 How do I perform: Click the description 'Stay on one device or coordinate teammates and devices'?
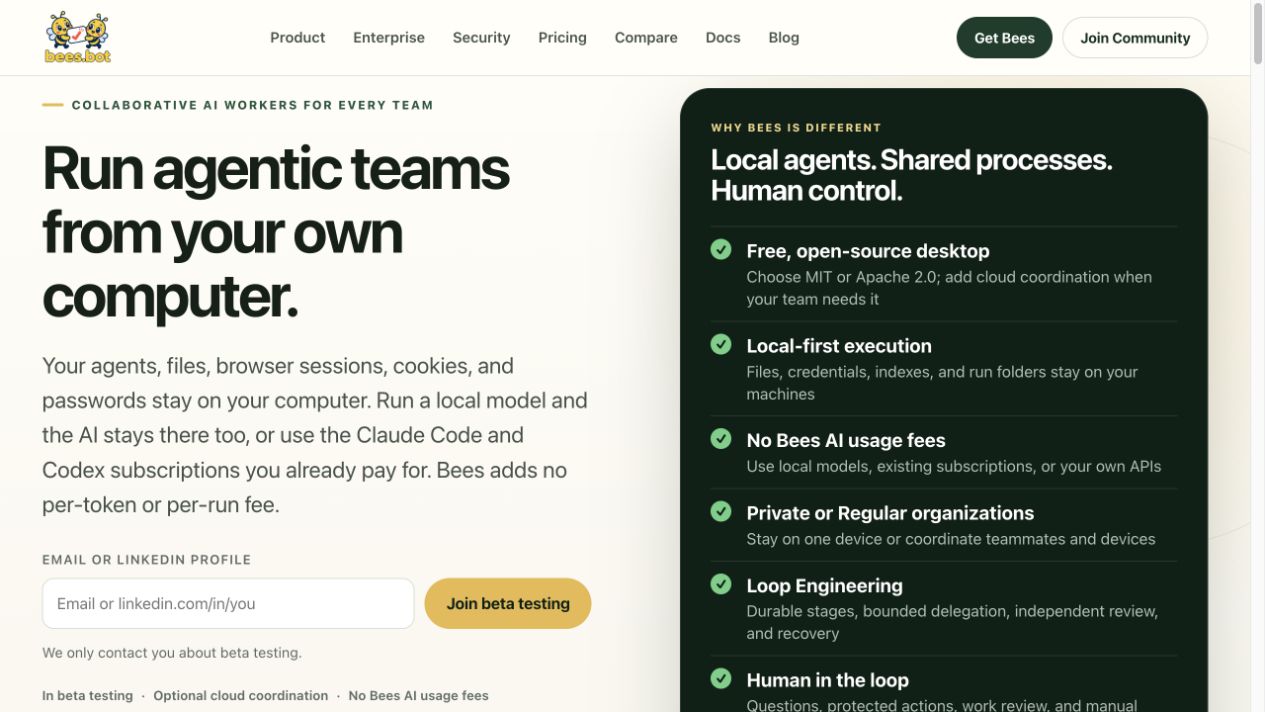coord(951,539)
